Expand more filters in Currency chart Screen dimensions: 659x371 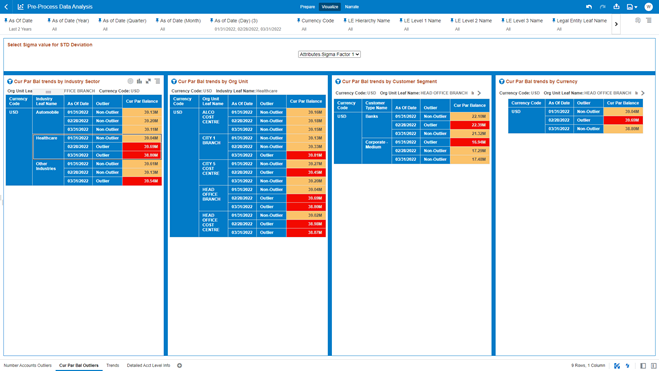click(643, 93)
